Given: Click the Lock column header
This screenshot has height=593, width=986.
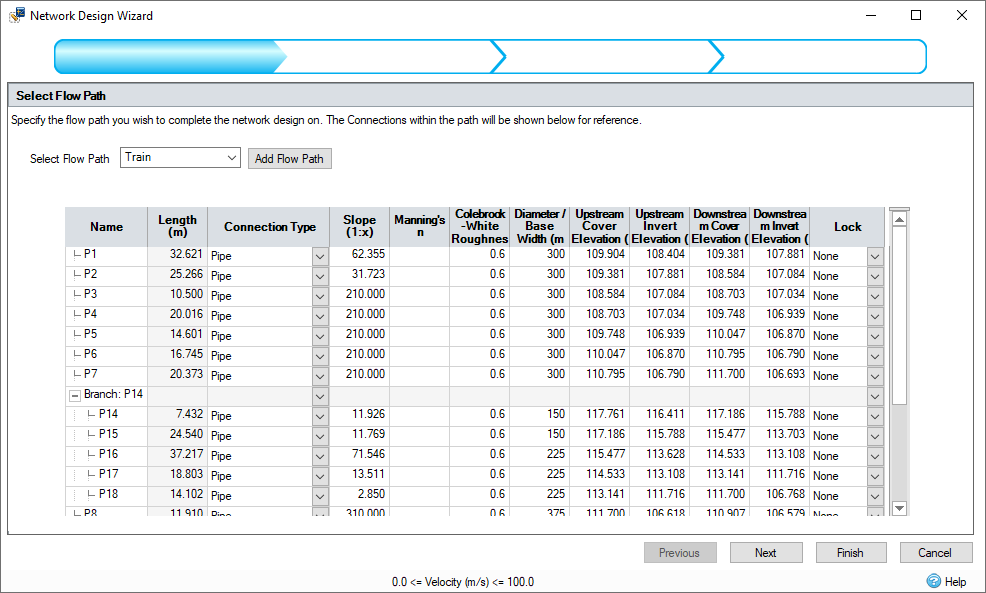Looking at the screenshot, I should (847, 226).
